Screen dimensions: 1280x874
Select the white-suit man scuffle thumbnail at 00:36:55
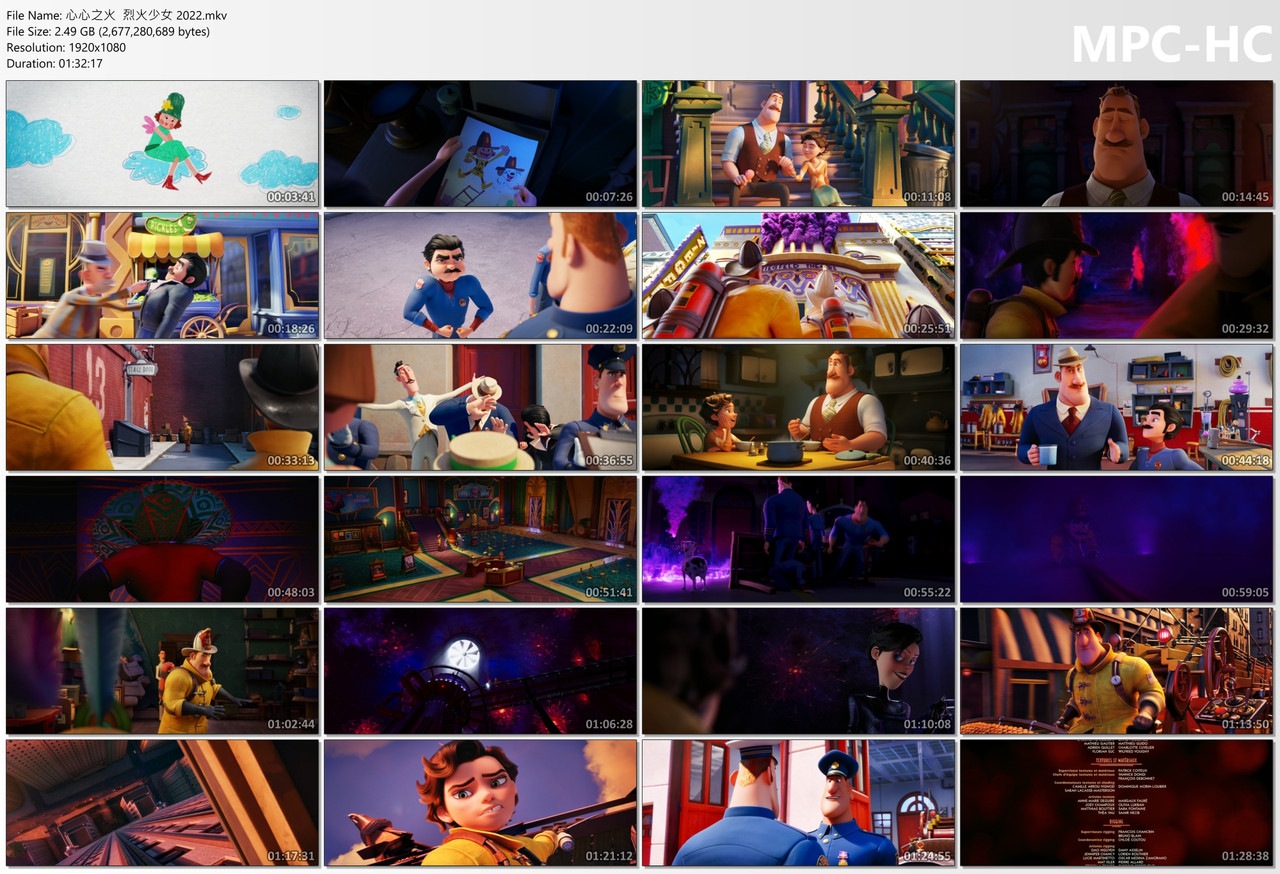[x=480, y=407]
